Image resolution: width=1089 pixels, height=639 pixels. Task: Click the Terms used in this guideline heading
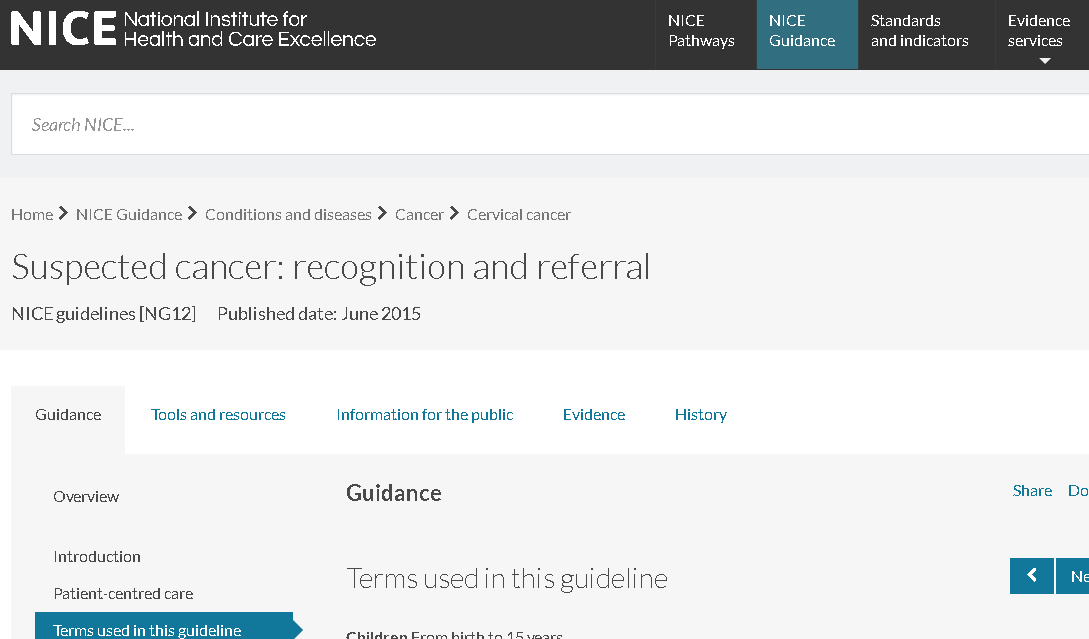507,579
